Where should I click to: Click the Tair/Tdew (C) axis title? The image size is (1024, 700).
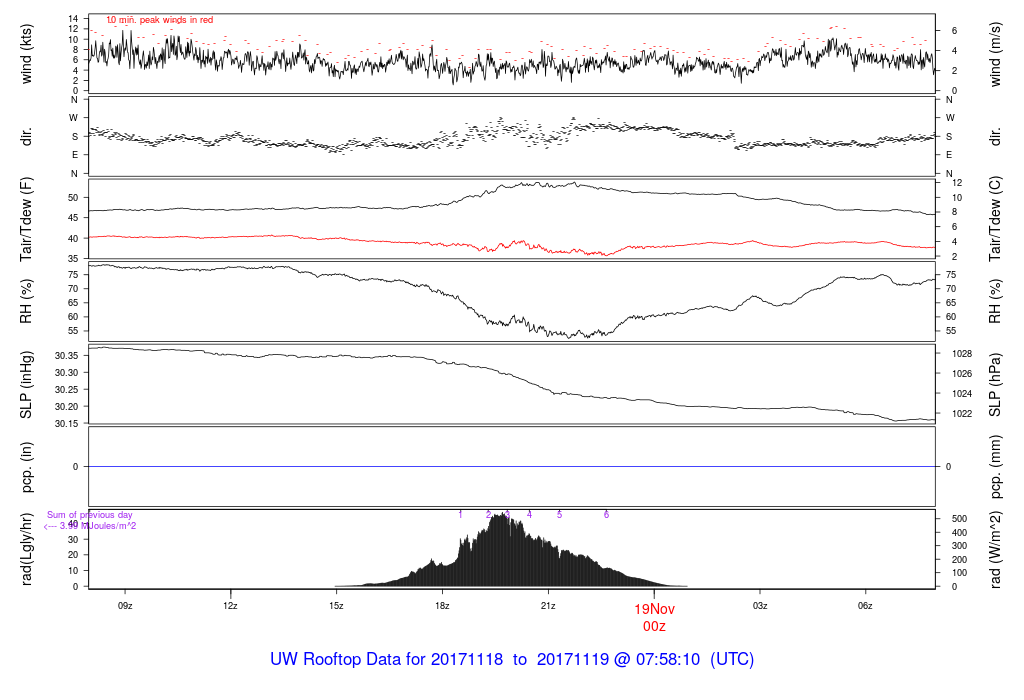995,219
